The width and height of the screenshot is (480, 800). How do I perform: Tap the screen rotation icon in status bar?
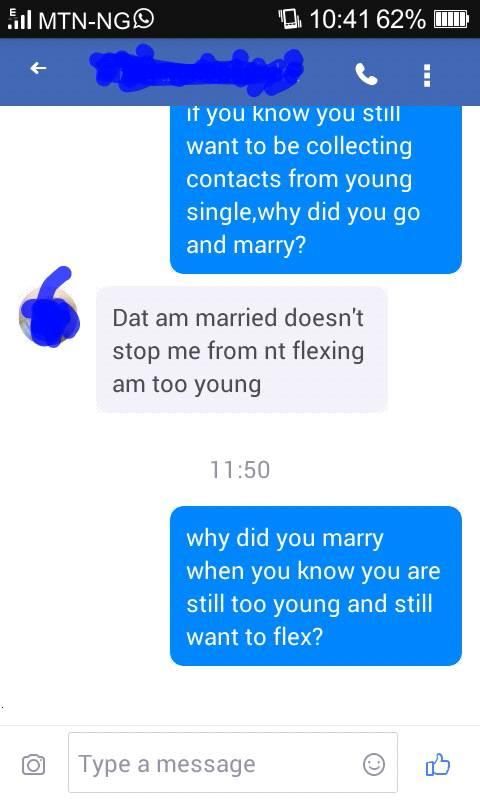tap(290, 19)
